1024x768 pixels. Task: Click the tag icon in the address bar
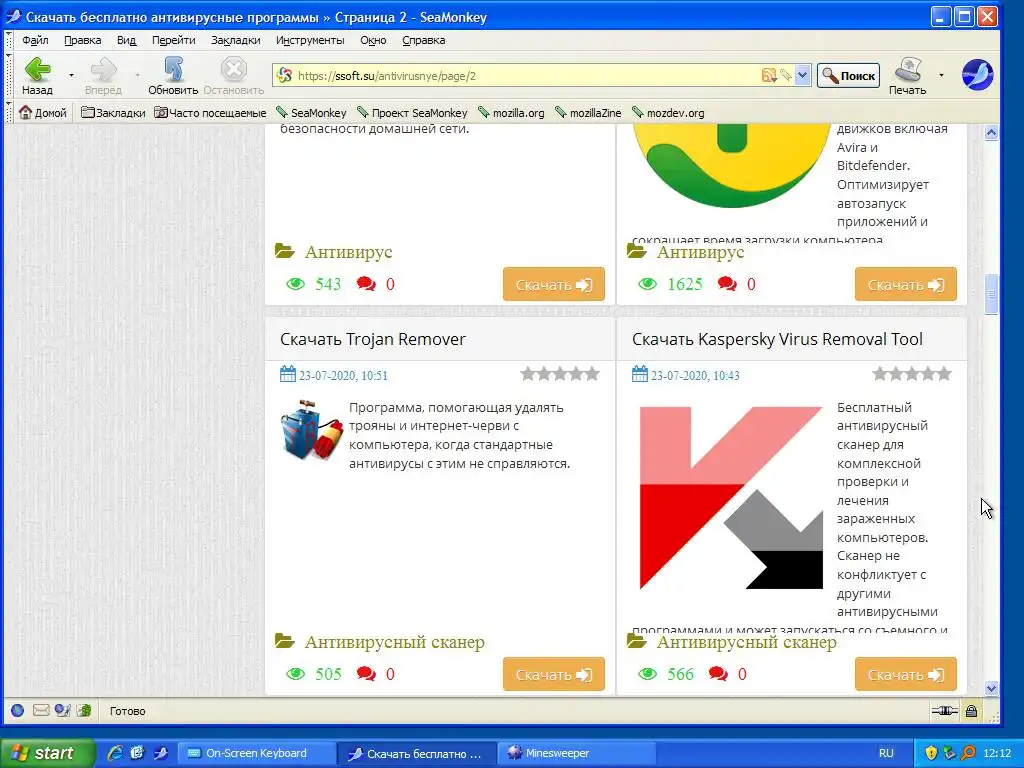786,76
